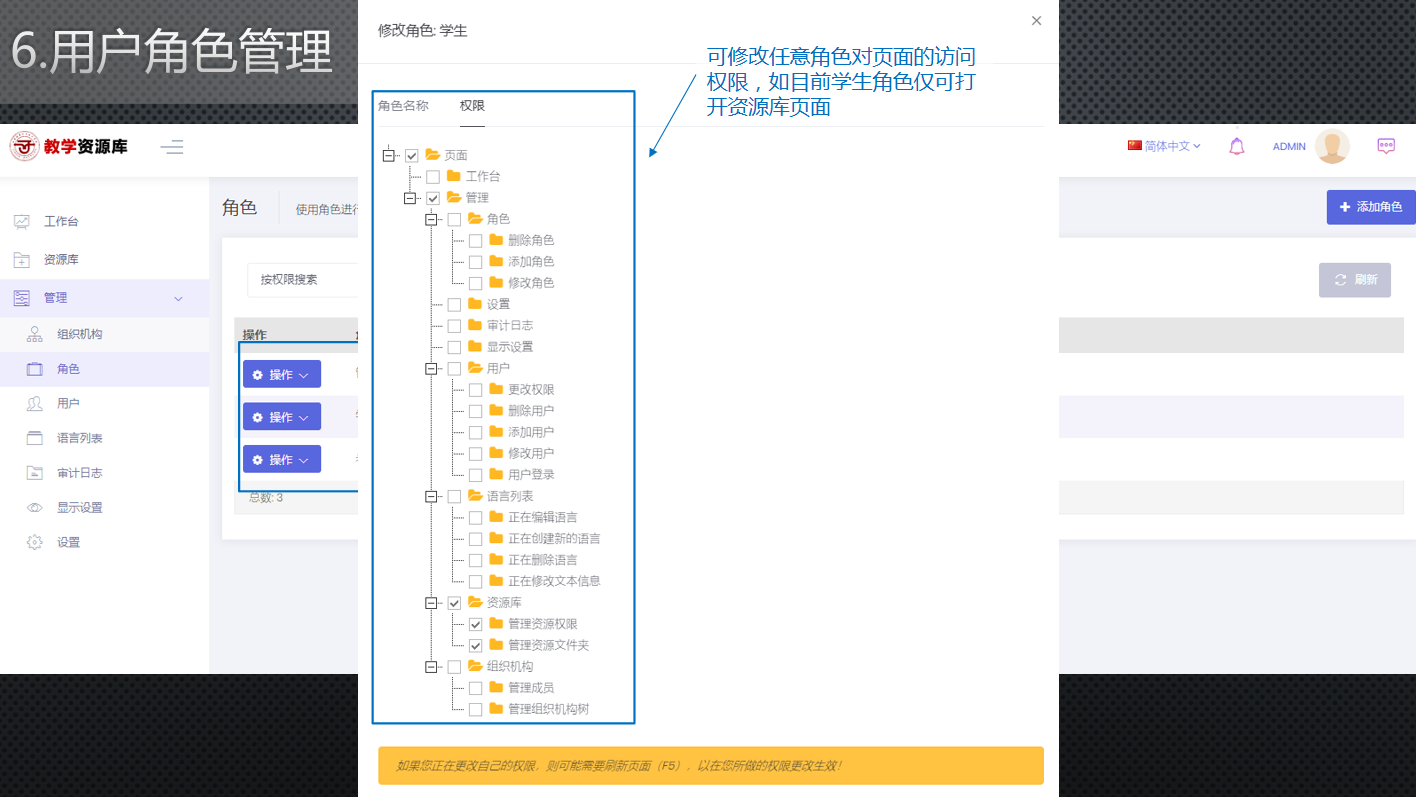The height and width of the screenshot is (797, 1416).
Task: Check the 管理组织机构树 checkbox
Action: [475, 709]
